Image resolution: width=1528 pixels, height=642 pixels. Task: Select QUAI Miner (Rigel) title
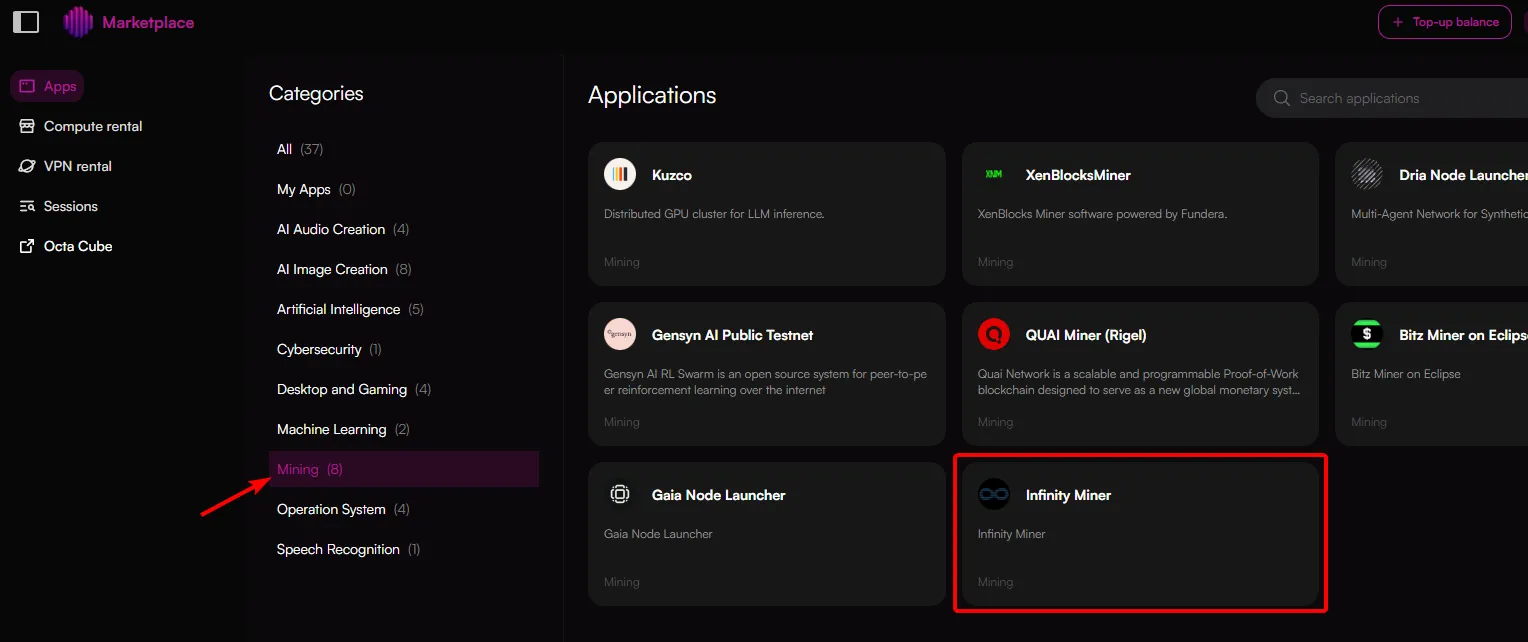click(1086, 335)
